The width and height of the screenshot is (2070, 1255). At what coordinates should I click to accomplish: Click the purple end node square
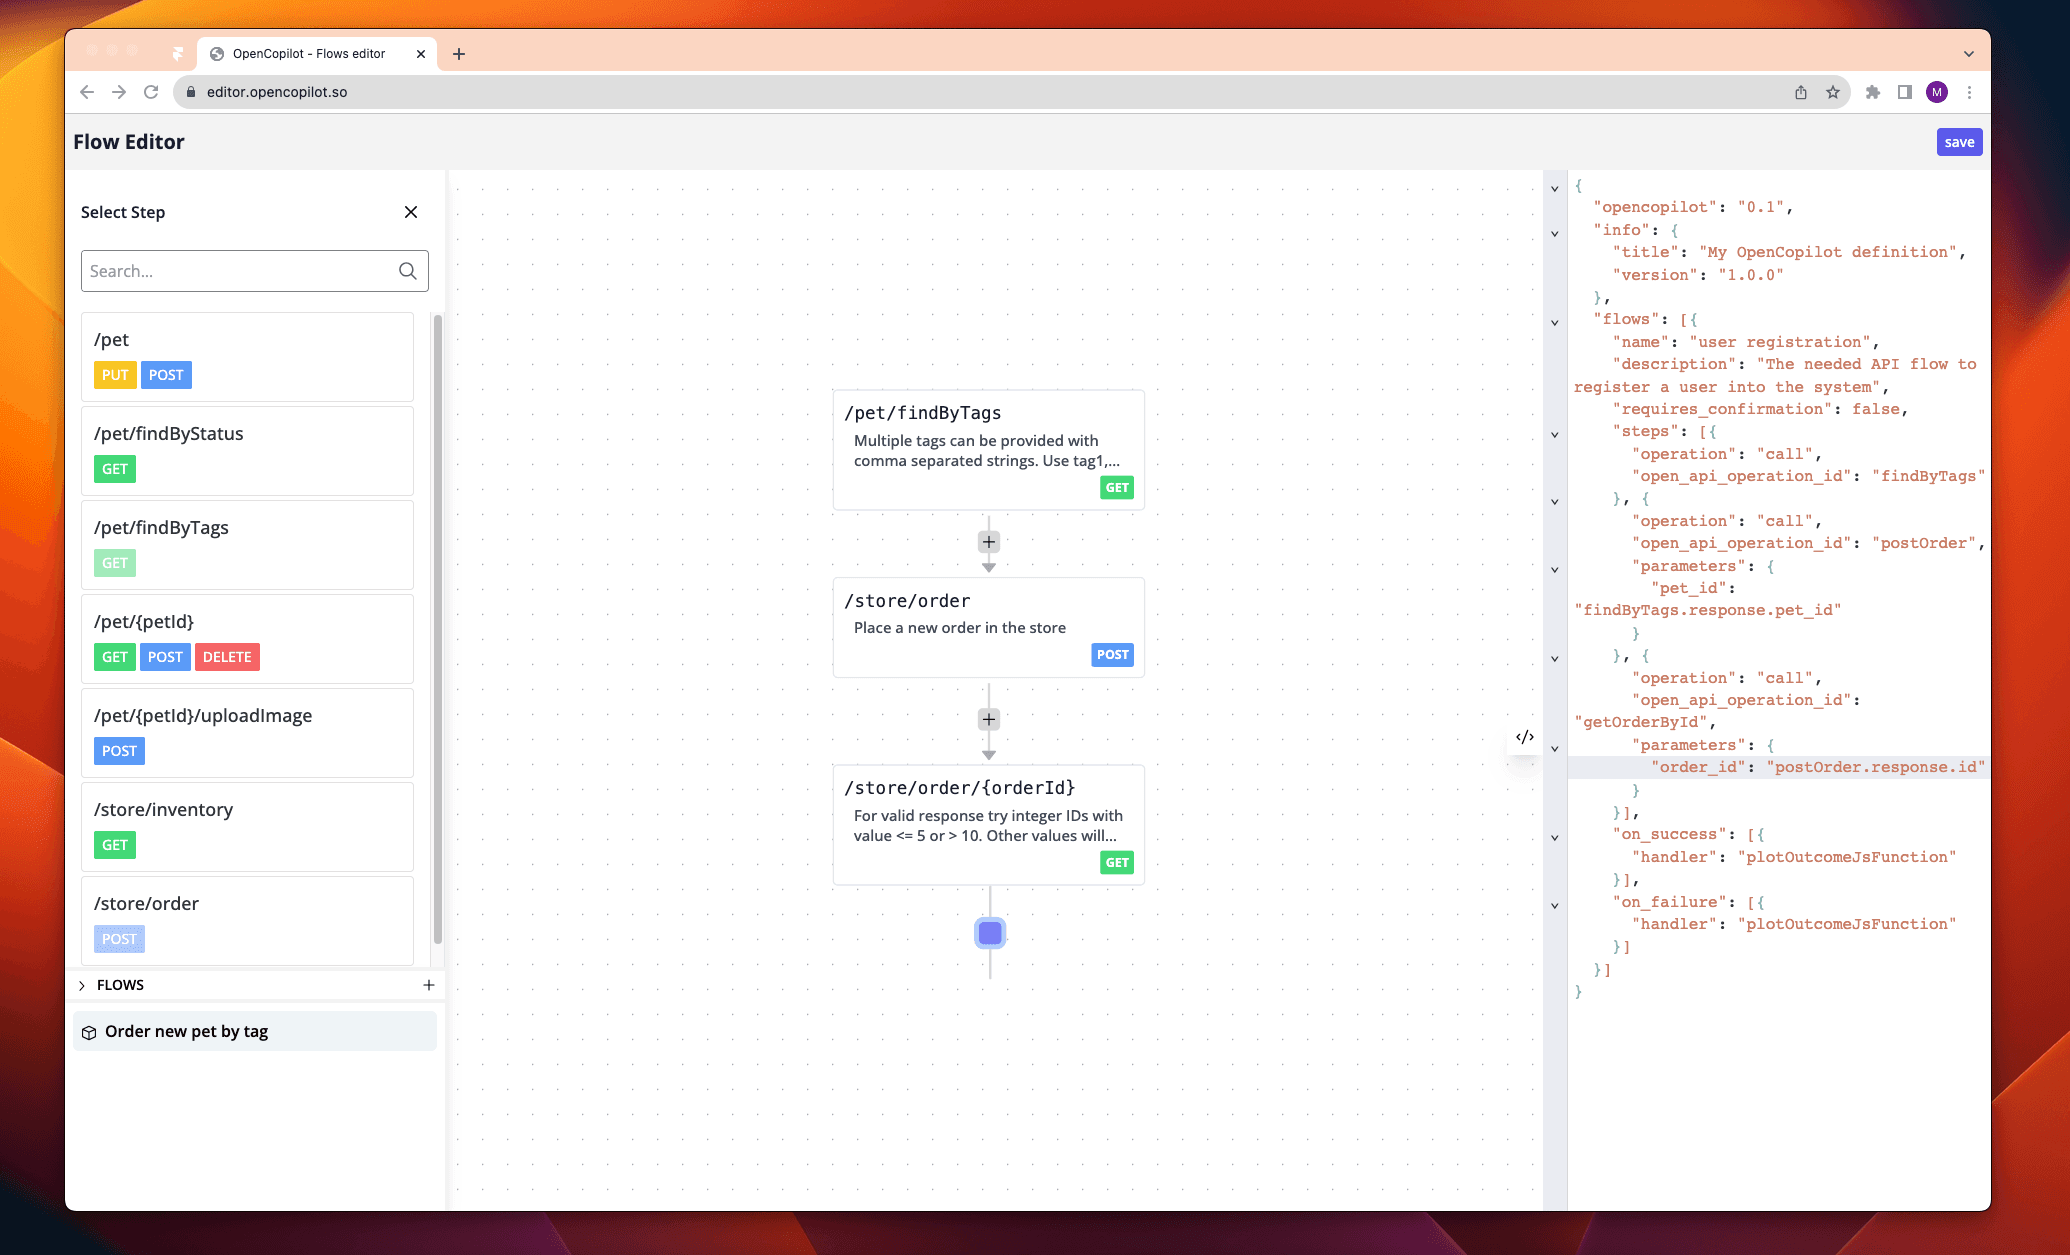989,933
